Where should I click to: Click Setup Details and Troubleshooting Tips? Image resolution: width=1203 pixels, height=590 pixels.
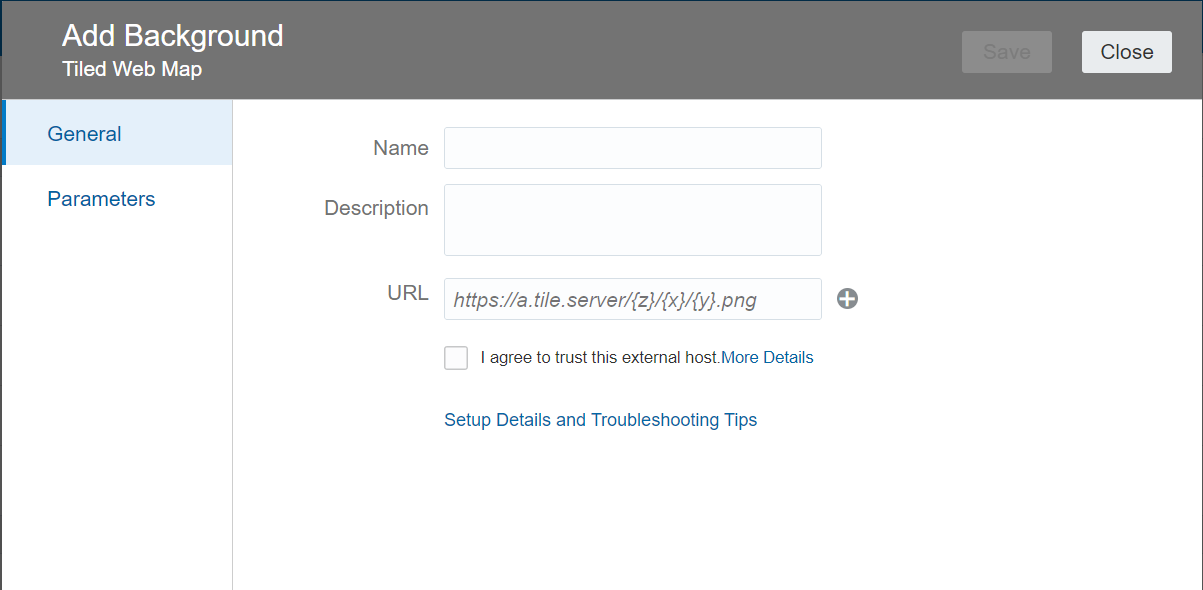point(600,419)
